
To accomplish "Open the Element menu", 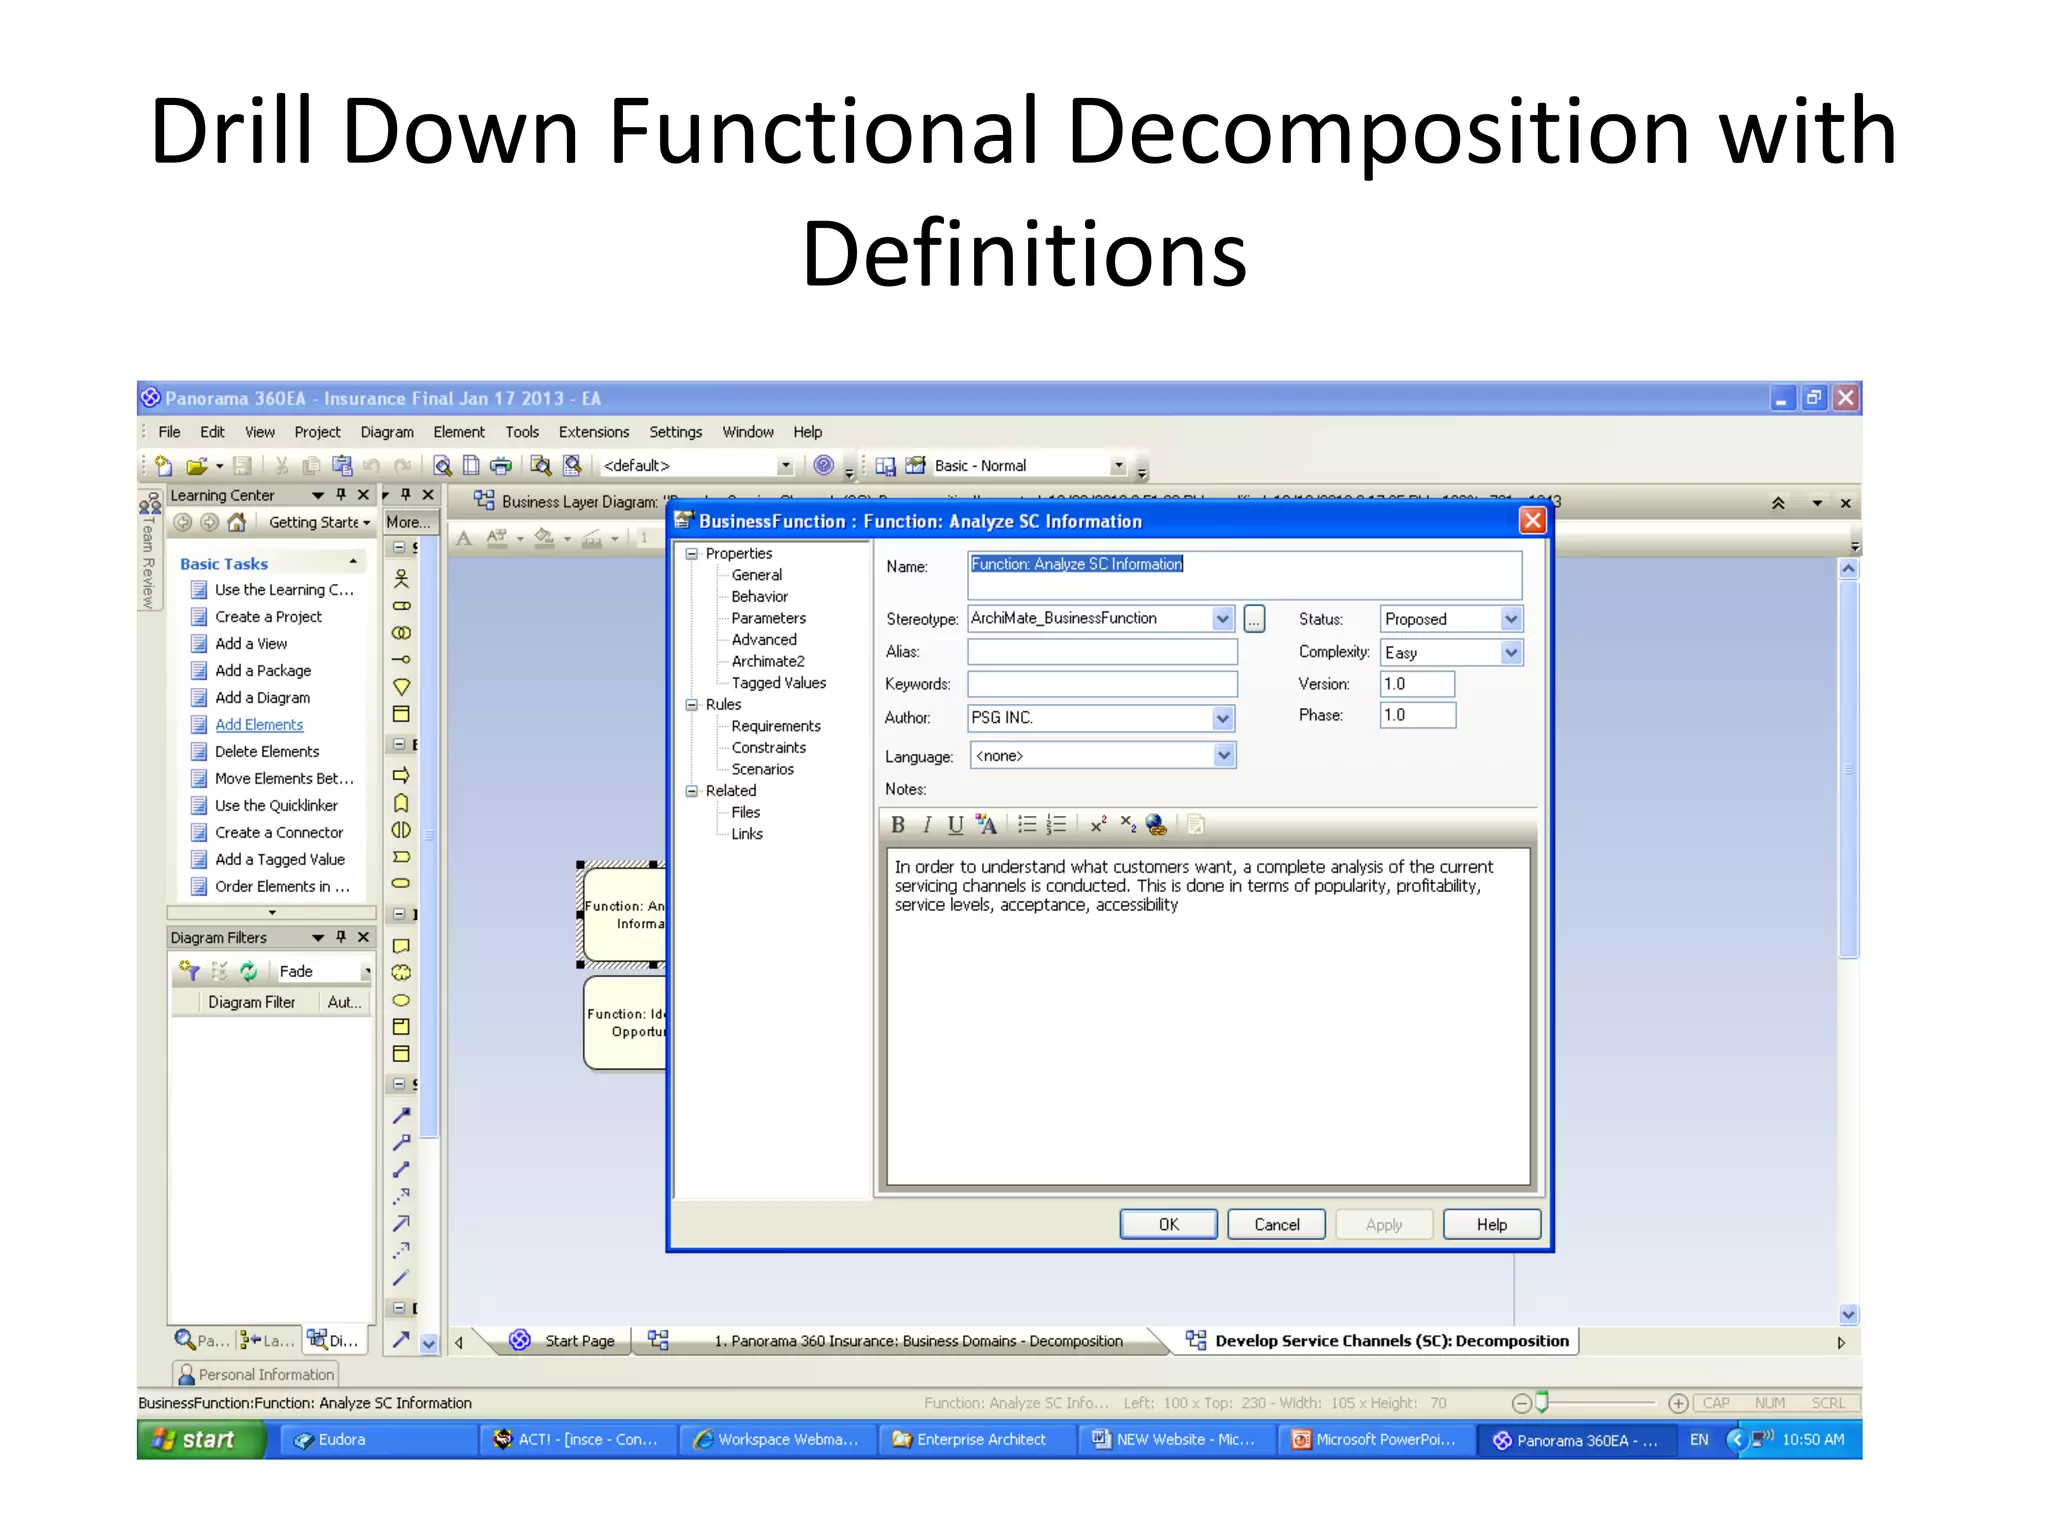I will 458,432.
